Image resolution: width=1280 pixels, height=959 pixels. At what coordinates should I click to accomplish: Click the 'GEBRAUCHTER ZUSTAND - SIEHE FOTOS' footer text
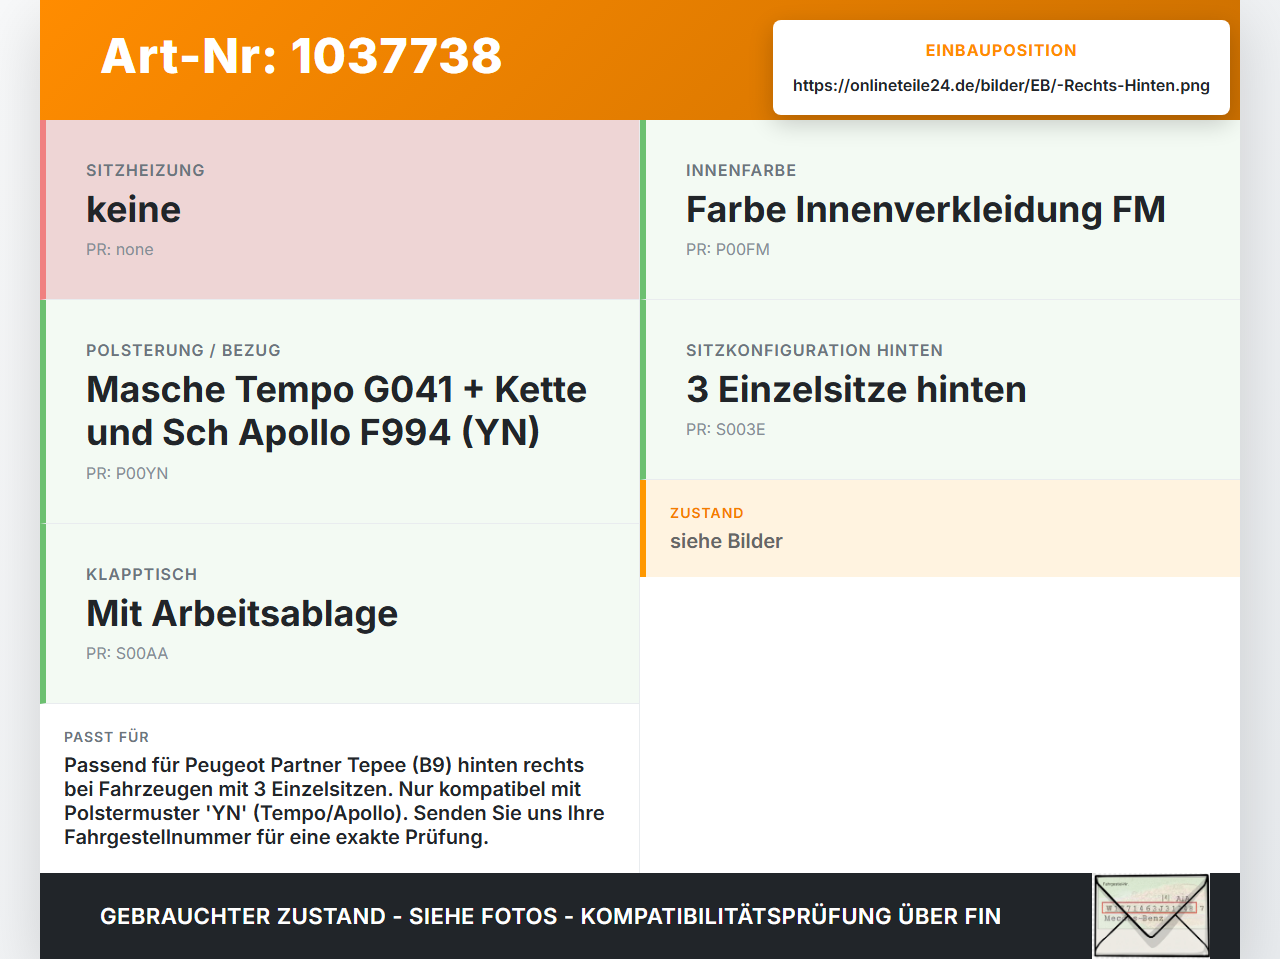click(550, 916)
